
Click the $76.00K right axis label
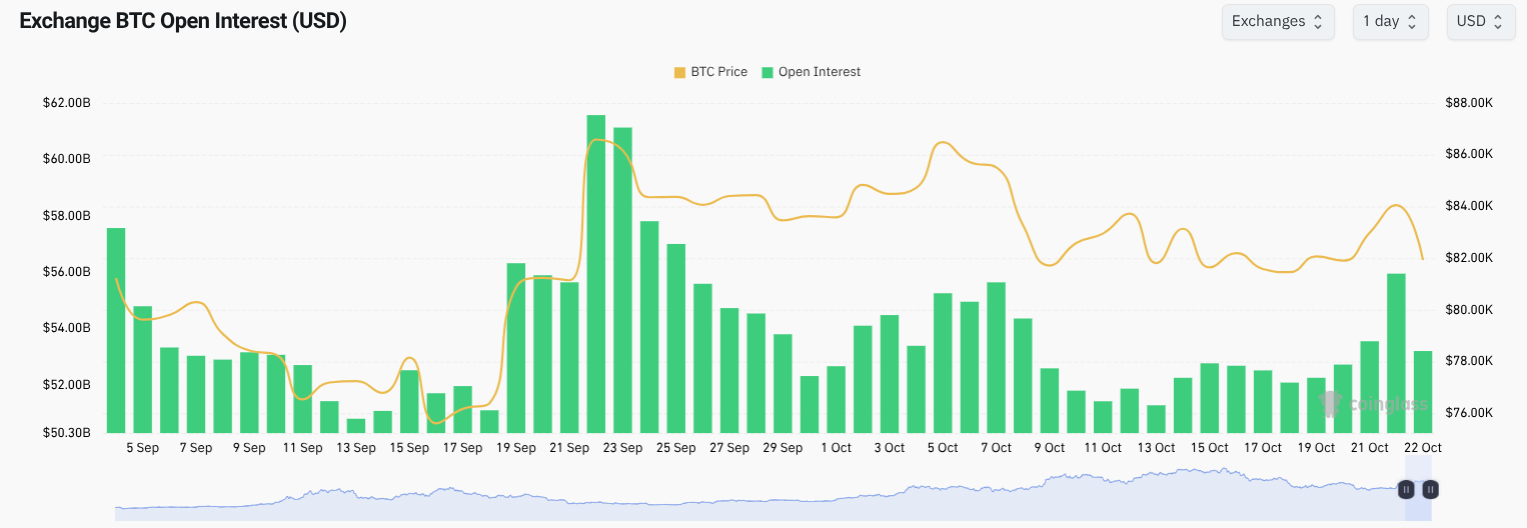[1469, 413]
